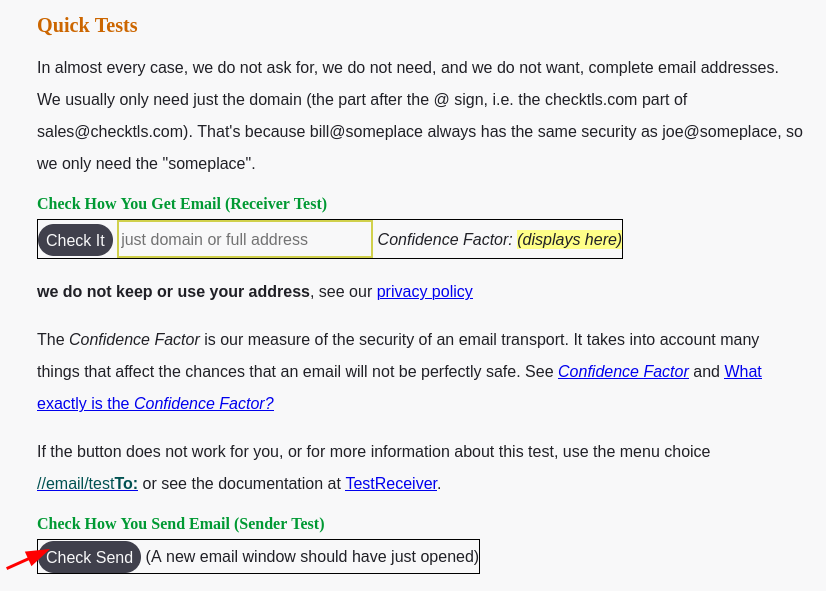Click the Check It button
Image resolution: width=826 pixels, height=591 pixels.
tap(75, 240)
